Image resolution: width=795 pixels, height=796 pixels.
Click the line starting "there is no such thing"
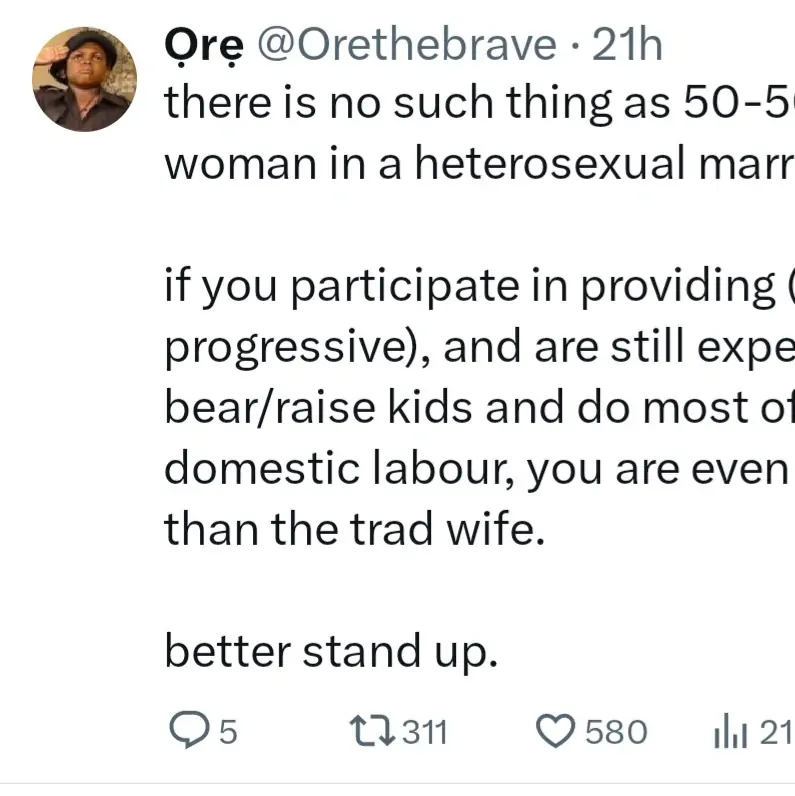[478, 103]
